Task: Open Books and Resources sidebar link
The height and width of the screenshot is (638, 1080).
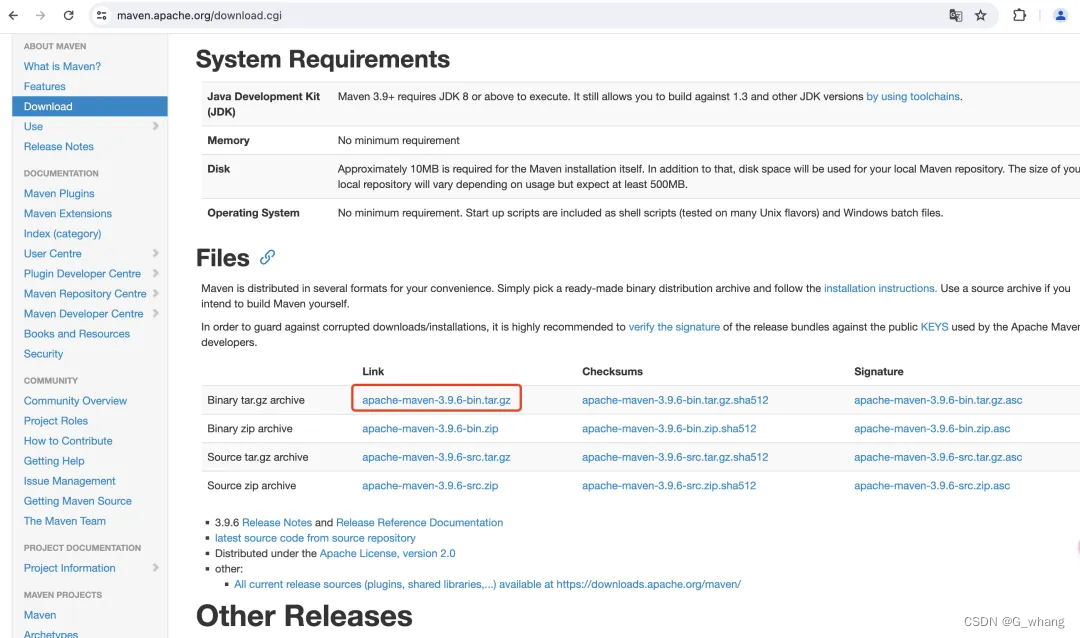Action: pos(76,333)
